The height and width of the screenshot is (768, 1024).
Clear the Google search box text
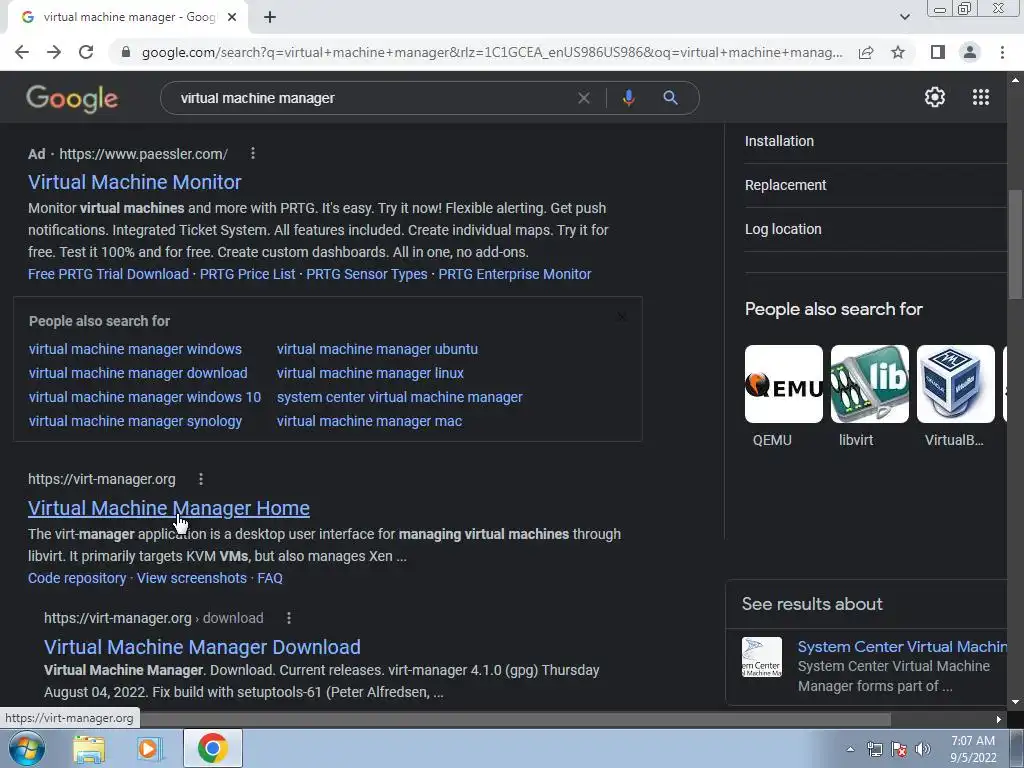coord(584,98)
